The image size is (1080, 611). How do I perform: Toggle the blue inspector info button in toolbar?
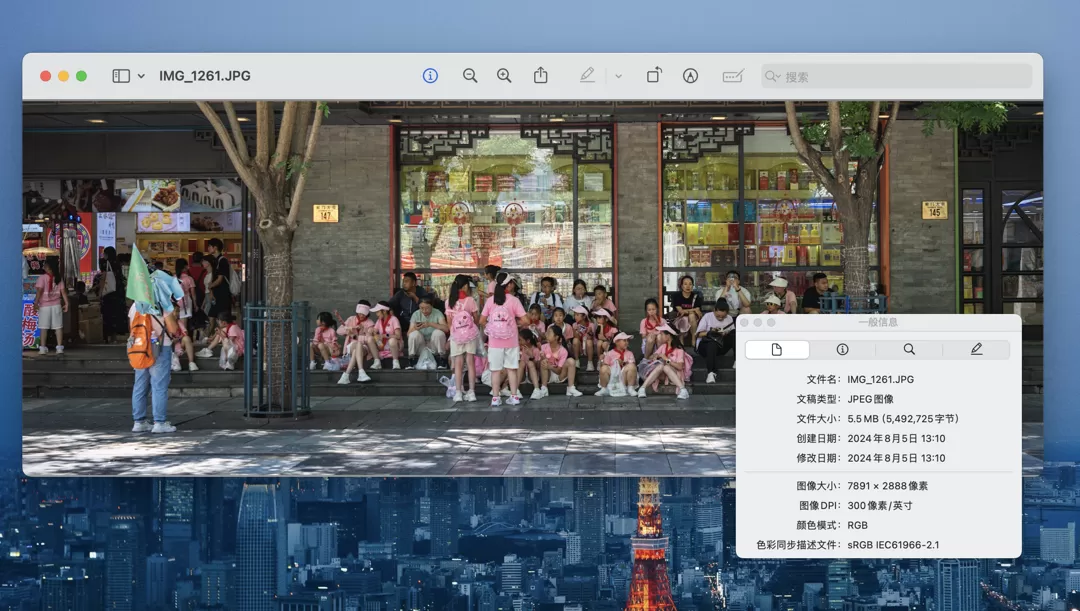pos(430,76)
